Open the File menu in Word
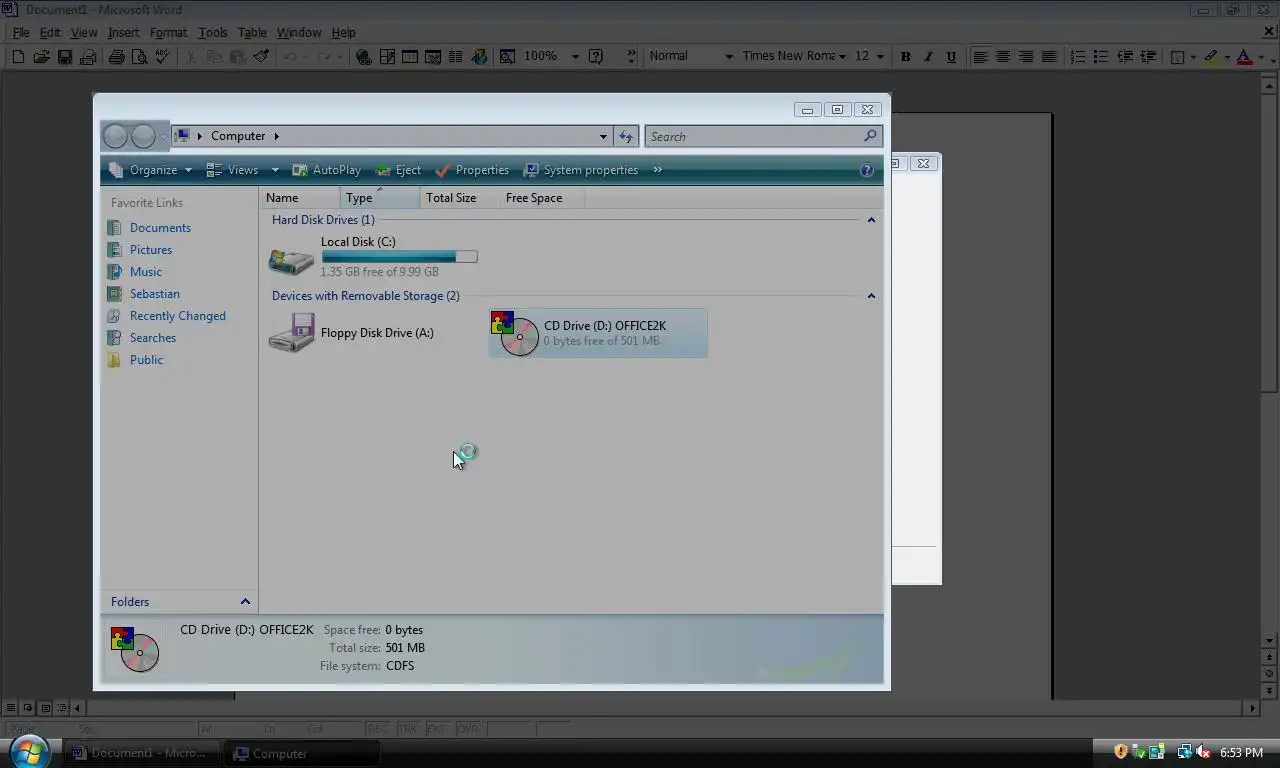The image size is (1280, 768). tap(21, 32)
